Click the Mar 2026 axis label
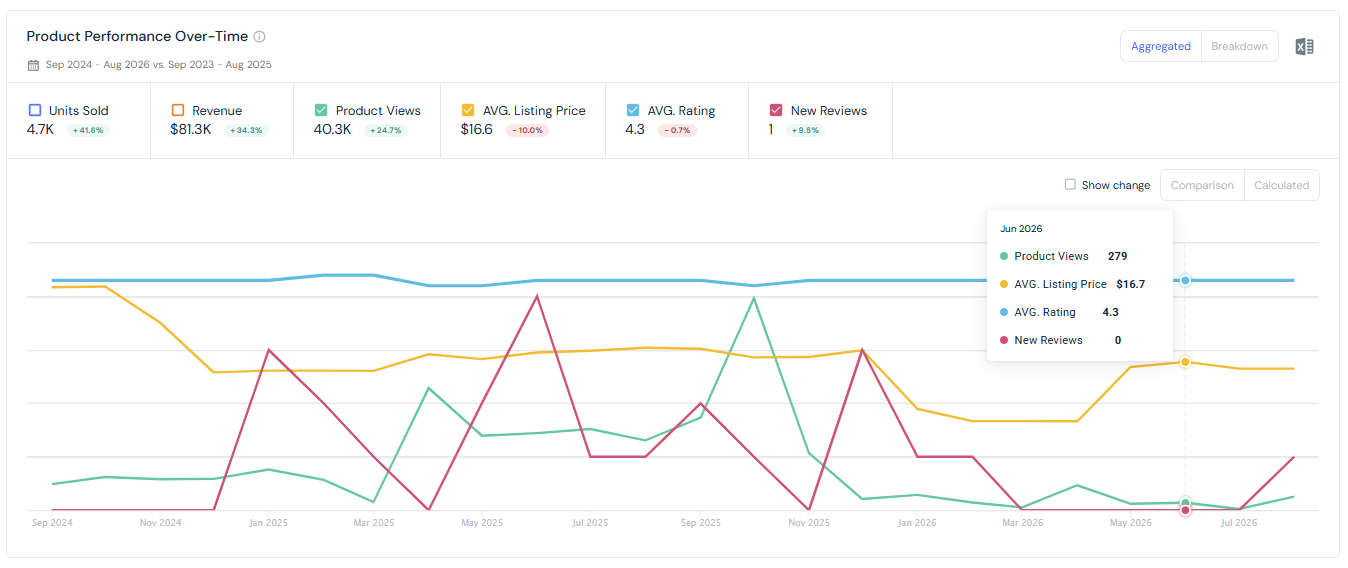The width and height of the screenshot is (1348, 568). [x=1023, y=523]
